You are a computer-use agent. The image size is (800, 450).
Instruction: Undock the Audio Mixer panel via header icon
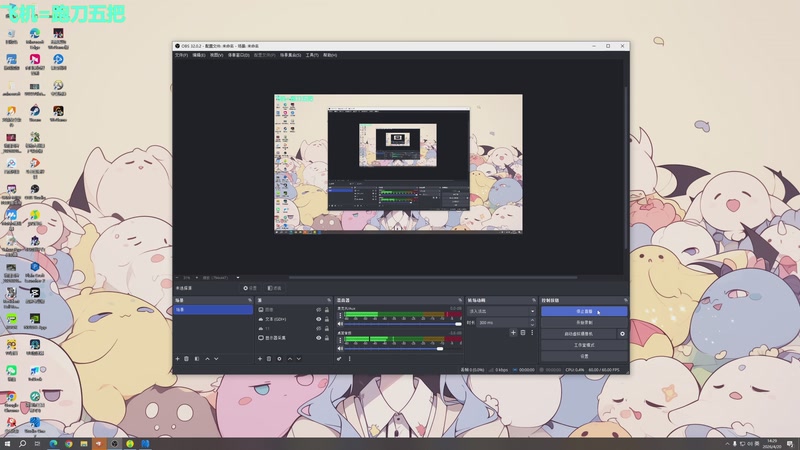point(460,300)
